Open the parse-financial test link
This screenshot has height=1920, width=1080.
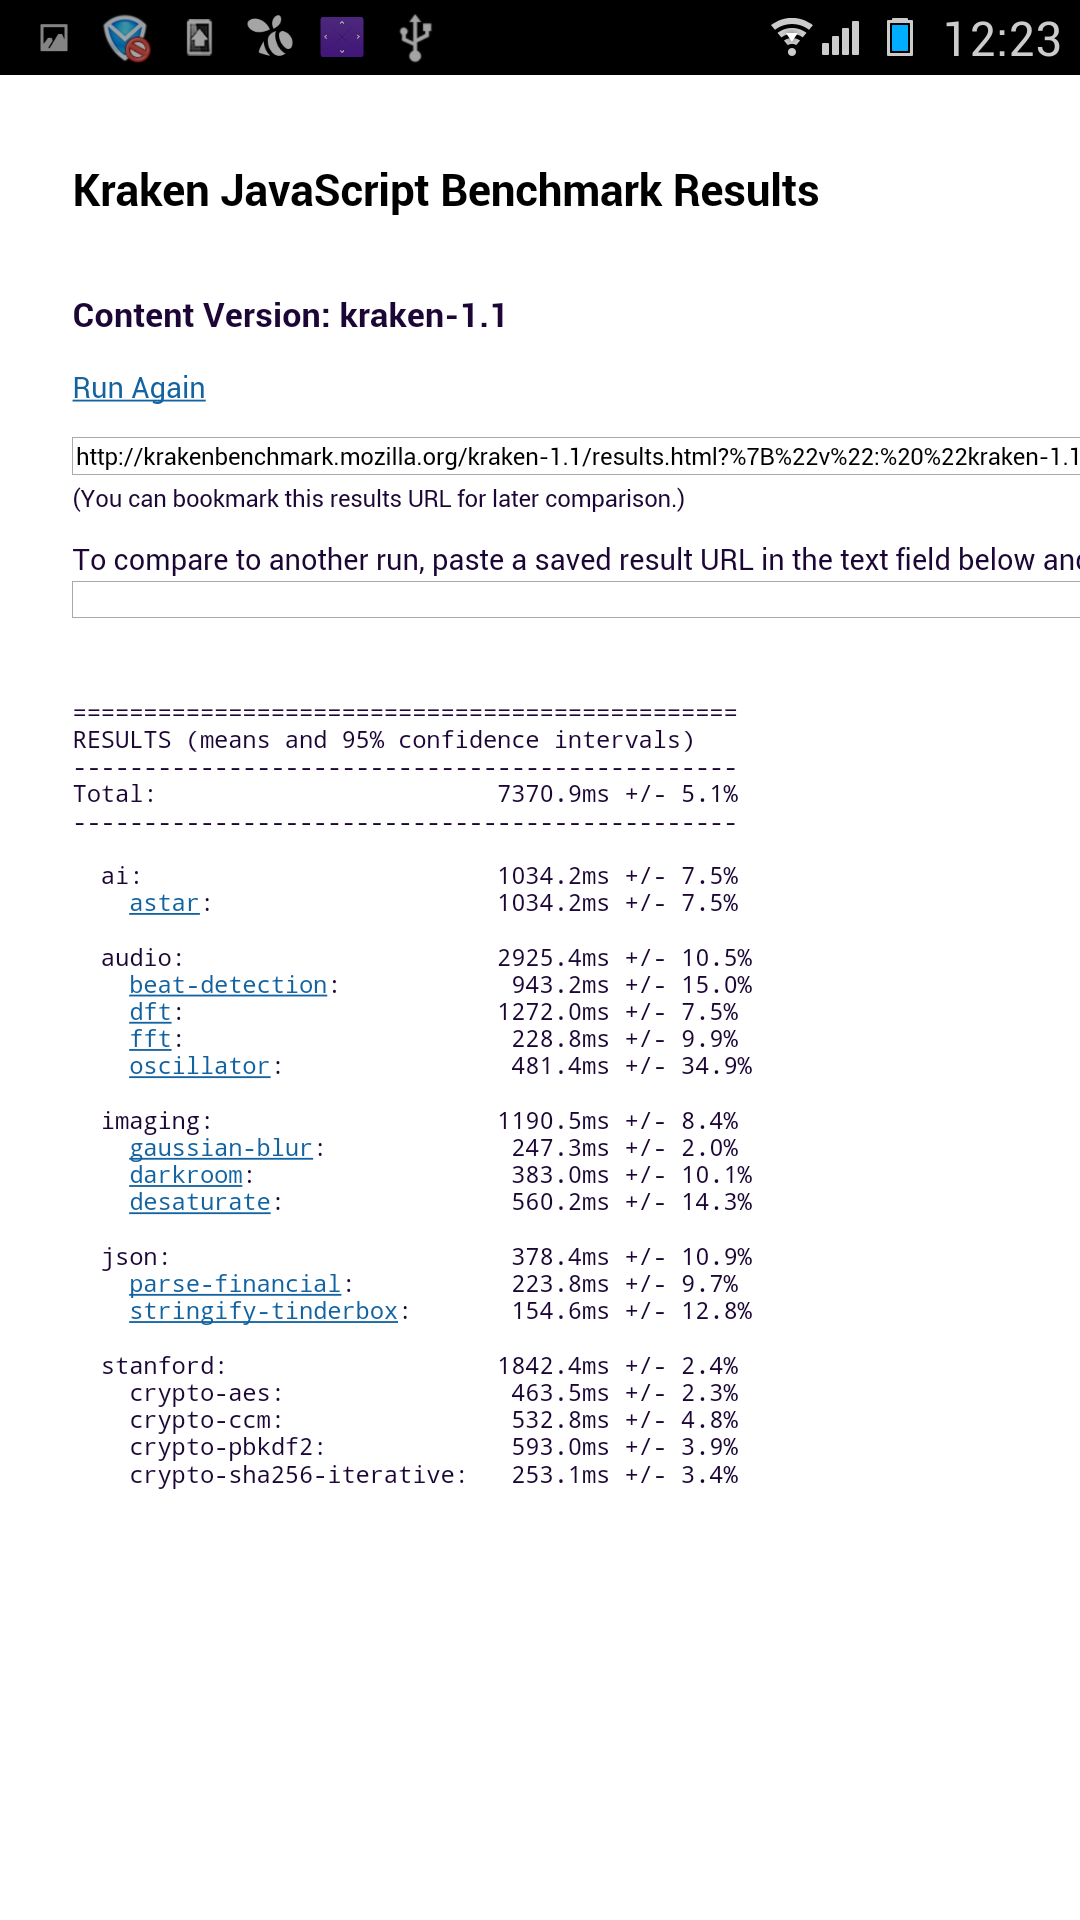pos(235,1284)
